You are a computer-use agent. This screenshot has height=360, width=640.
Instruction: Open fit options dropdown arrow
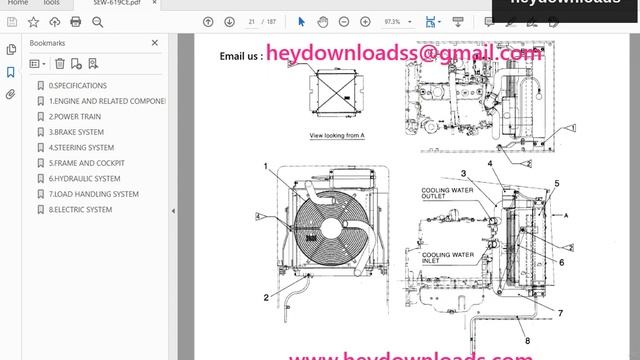[439, 22]
